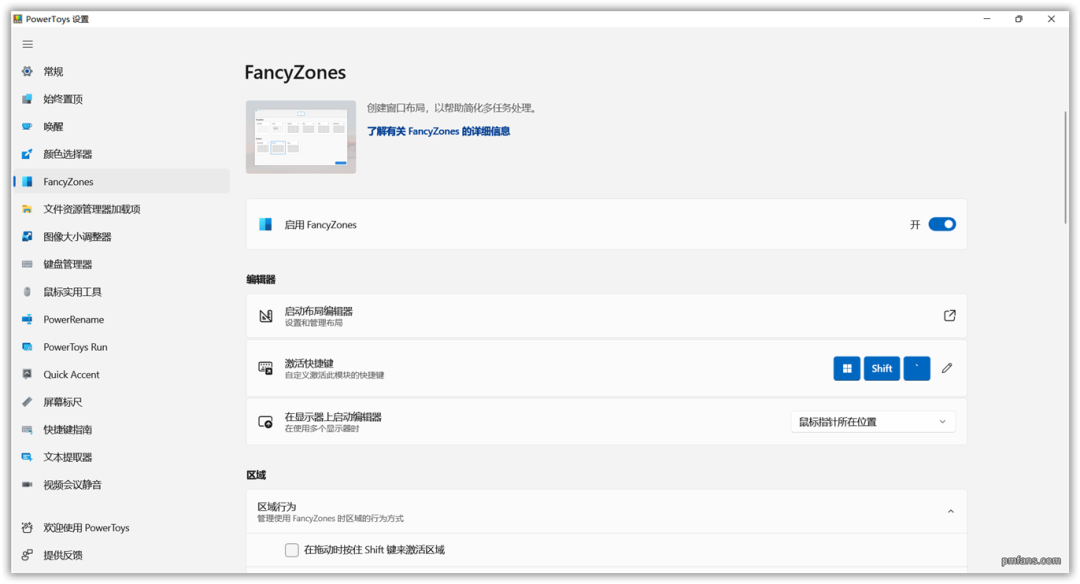The width and height of the screenshot is (1080, 584).
Task: Click the backtick key shortcut button
Action: 917,368
